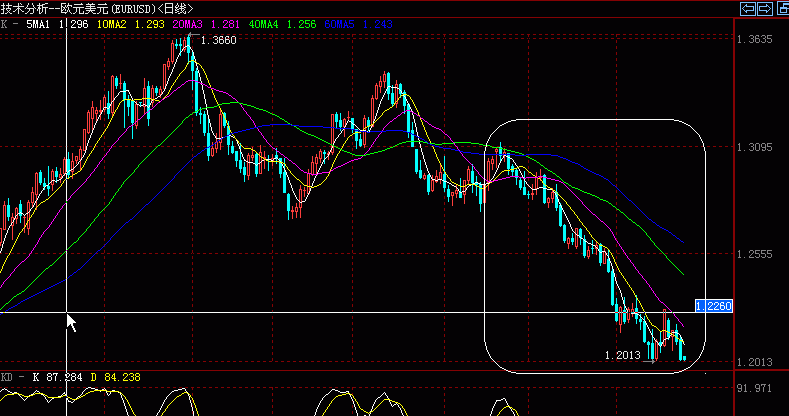Screen dimensions: 789x416
Task: Click the 1.2555 price axis value
Action: 754,255
